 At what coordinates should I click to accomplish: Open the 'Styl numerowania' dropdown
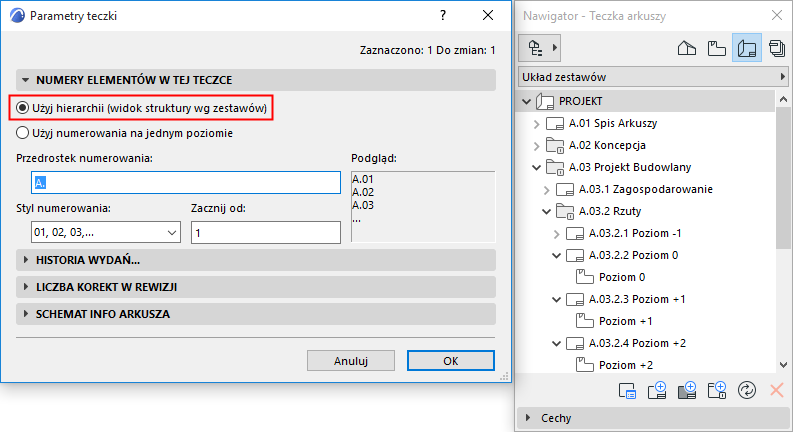coord(98,232)
